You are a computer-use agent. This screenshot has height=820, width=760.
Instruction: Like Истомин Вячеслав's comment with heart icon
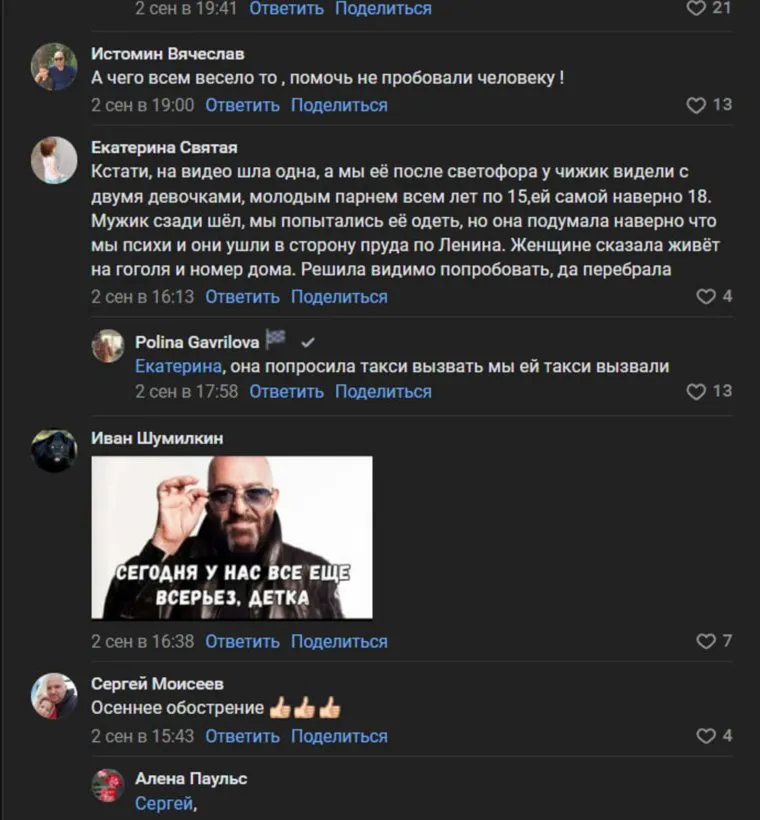[696, 105]
